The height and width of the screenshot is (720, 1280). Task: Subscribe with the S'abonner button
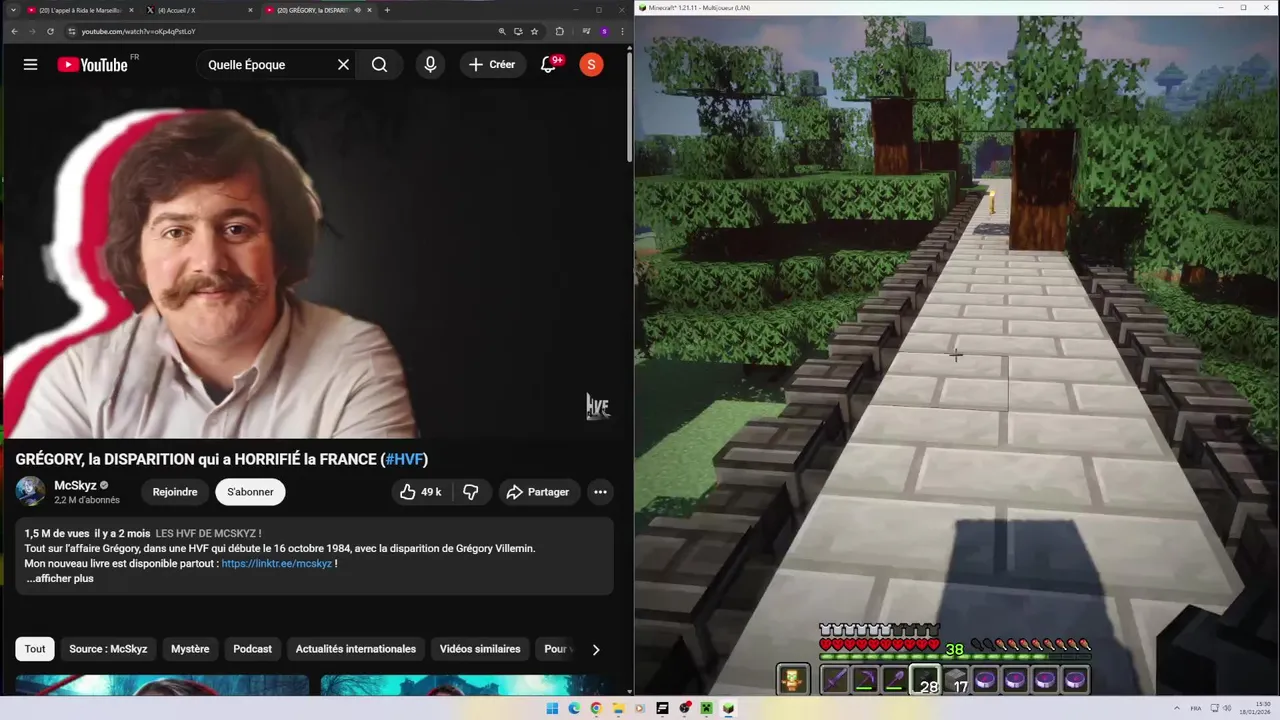click(250, 492)
